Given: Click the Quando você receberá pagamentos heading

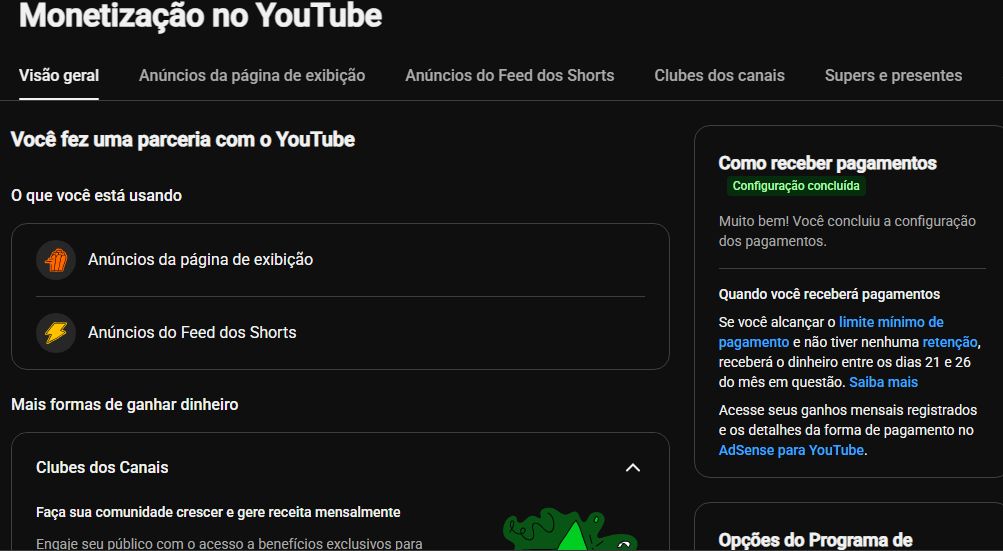Looking at the screenshot, I should pyautogui.click(x=830, y=294).
